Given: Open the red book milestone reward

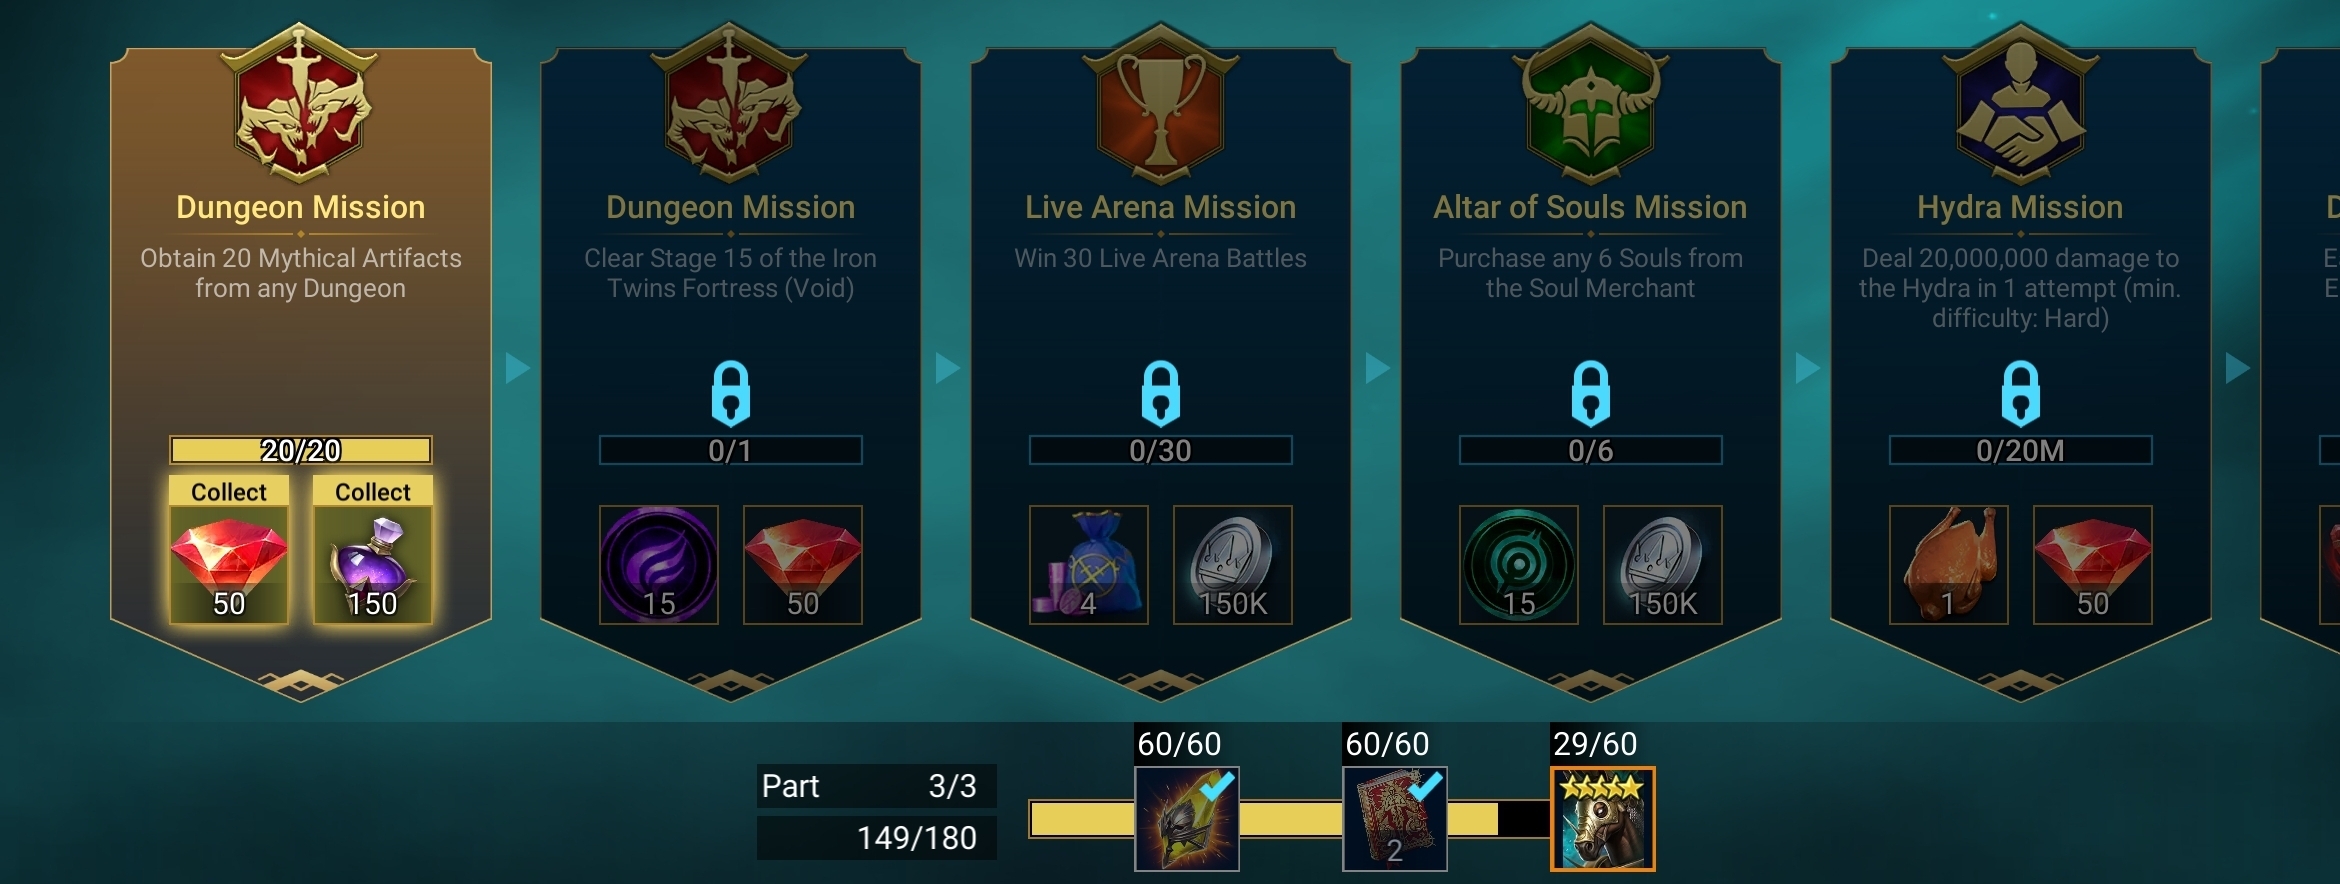Looking at the screenshot, I should (x=1395, y=819).
